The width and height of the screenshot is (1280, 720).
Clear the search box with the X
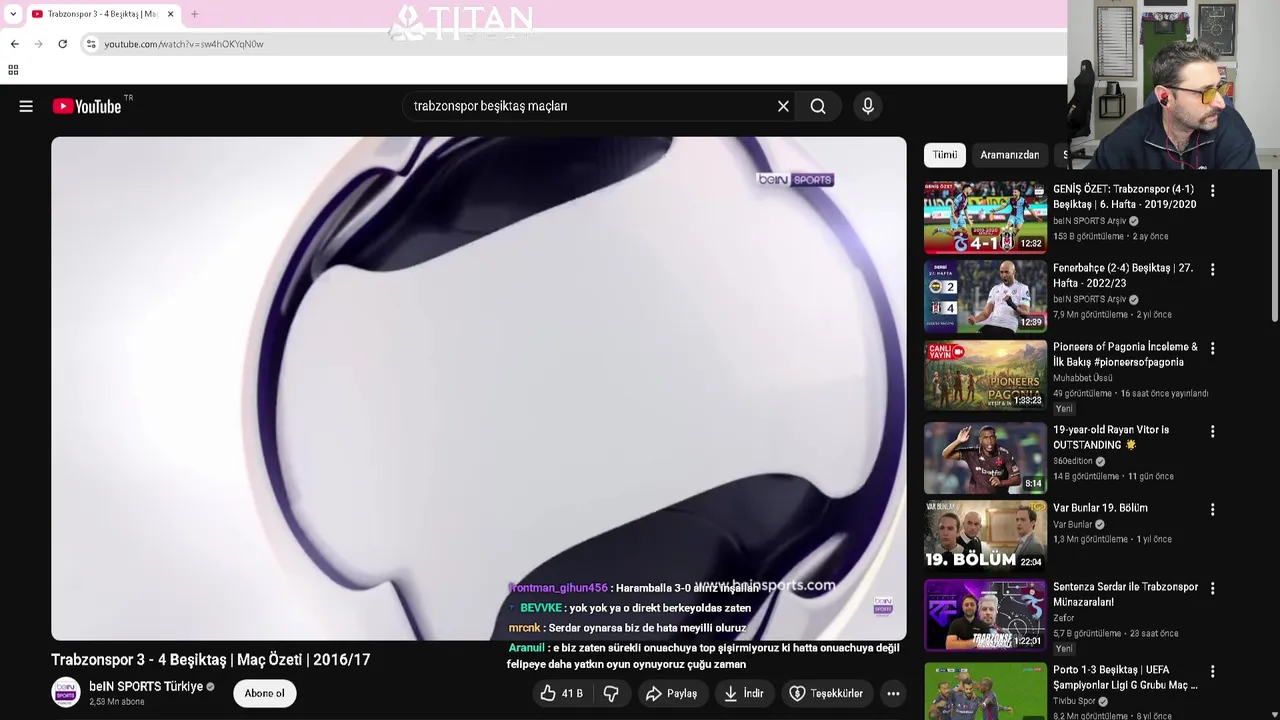783,106
